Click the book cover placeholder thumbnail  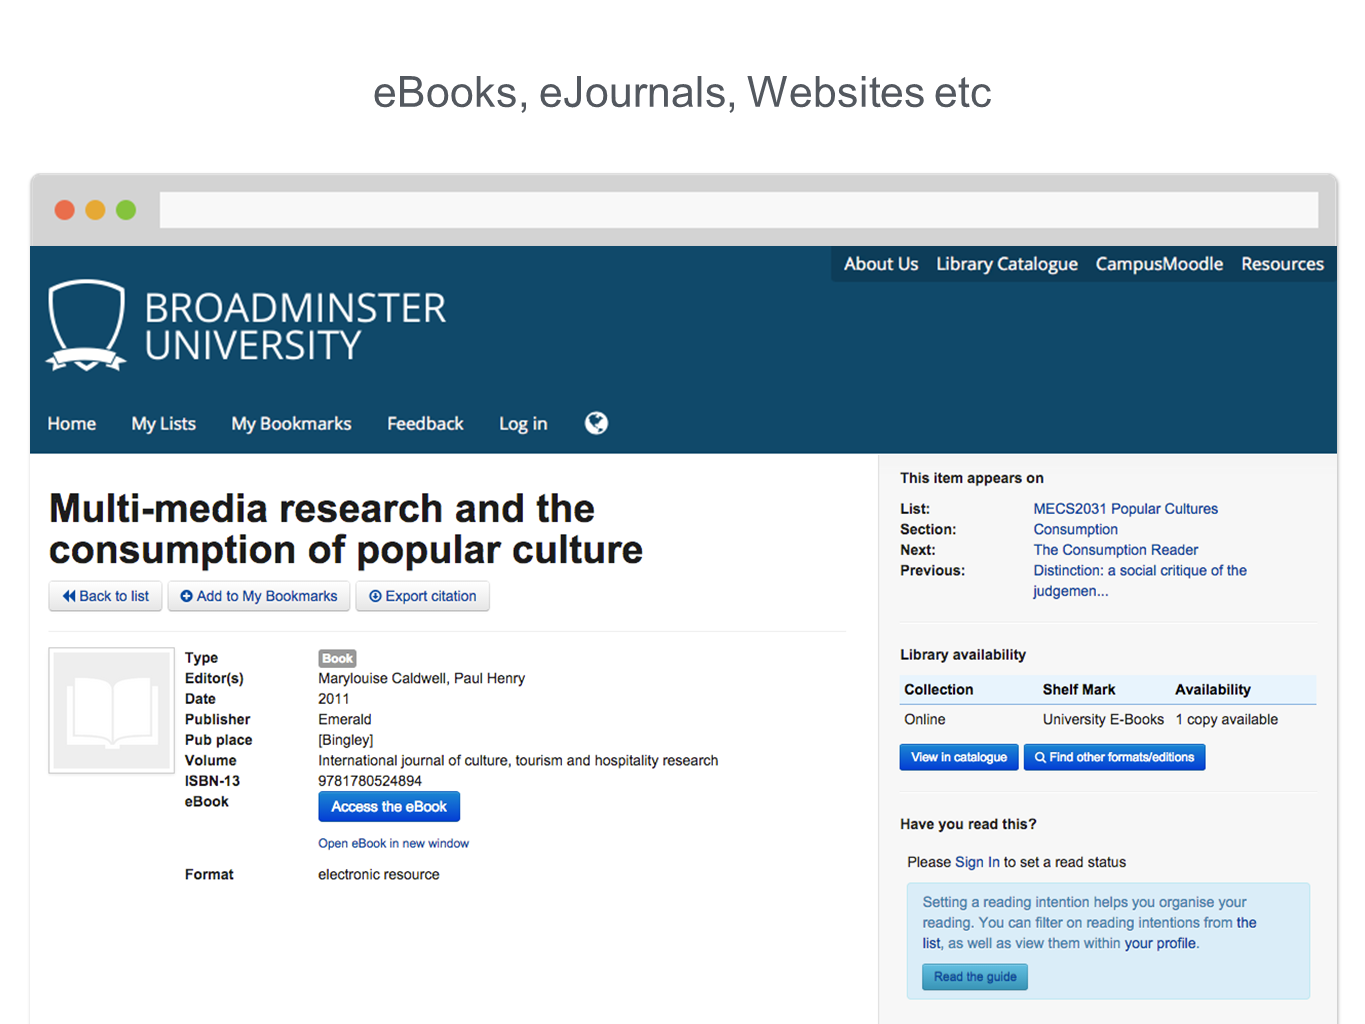pyautogui.click(x=111, y=711)
